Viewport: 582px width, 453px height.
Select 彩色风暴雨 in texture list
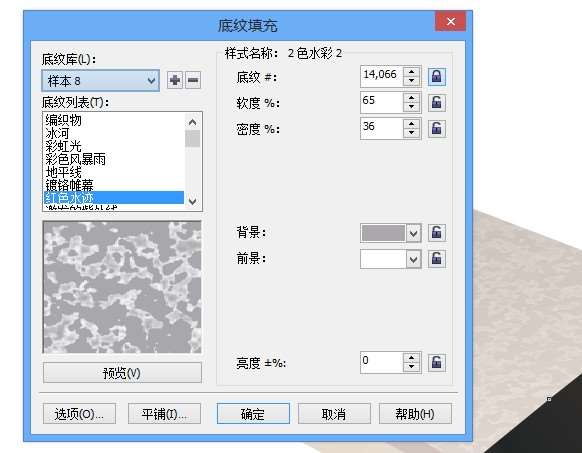coord(114,159)
